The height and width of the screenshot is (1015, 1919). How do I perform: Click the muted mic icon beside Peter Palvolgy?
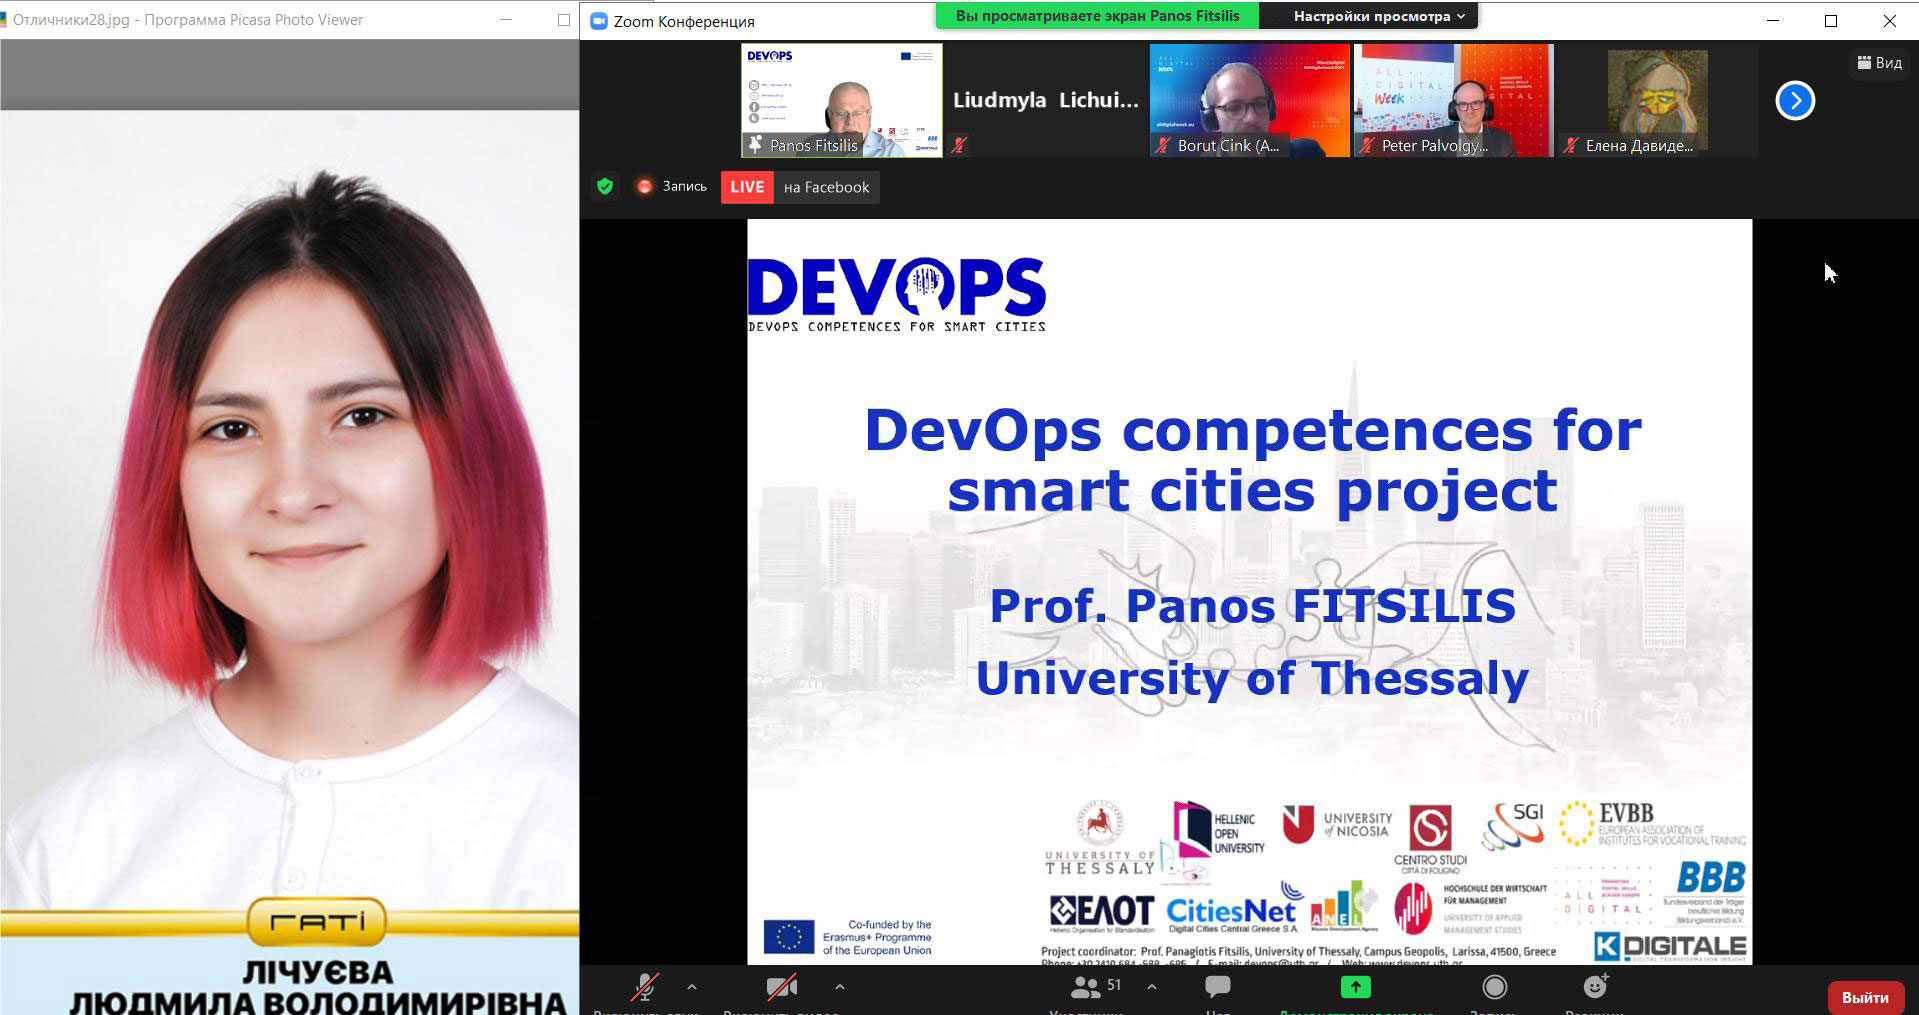coord(1366,146)
